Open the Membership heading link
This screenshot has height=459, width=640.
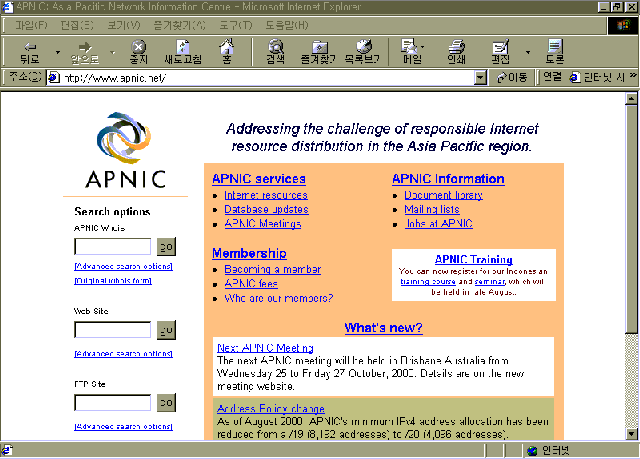249,253
